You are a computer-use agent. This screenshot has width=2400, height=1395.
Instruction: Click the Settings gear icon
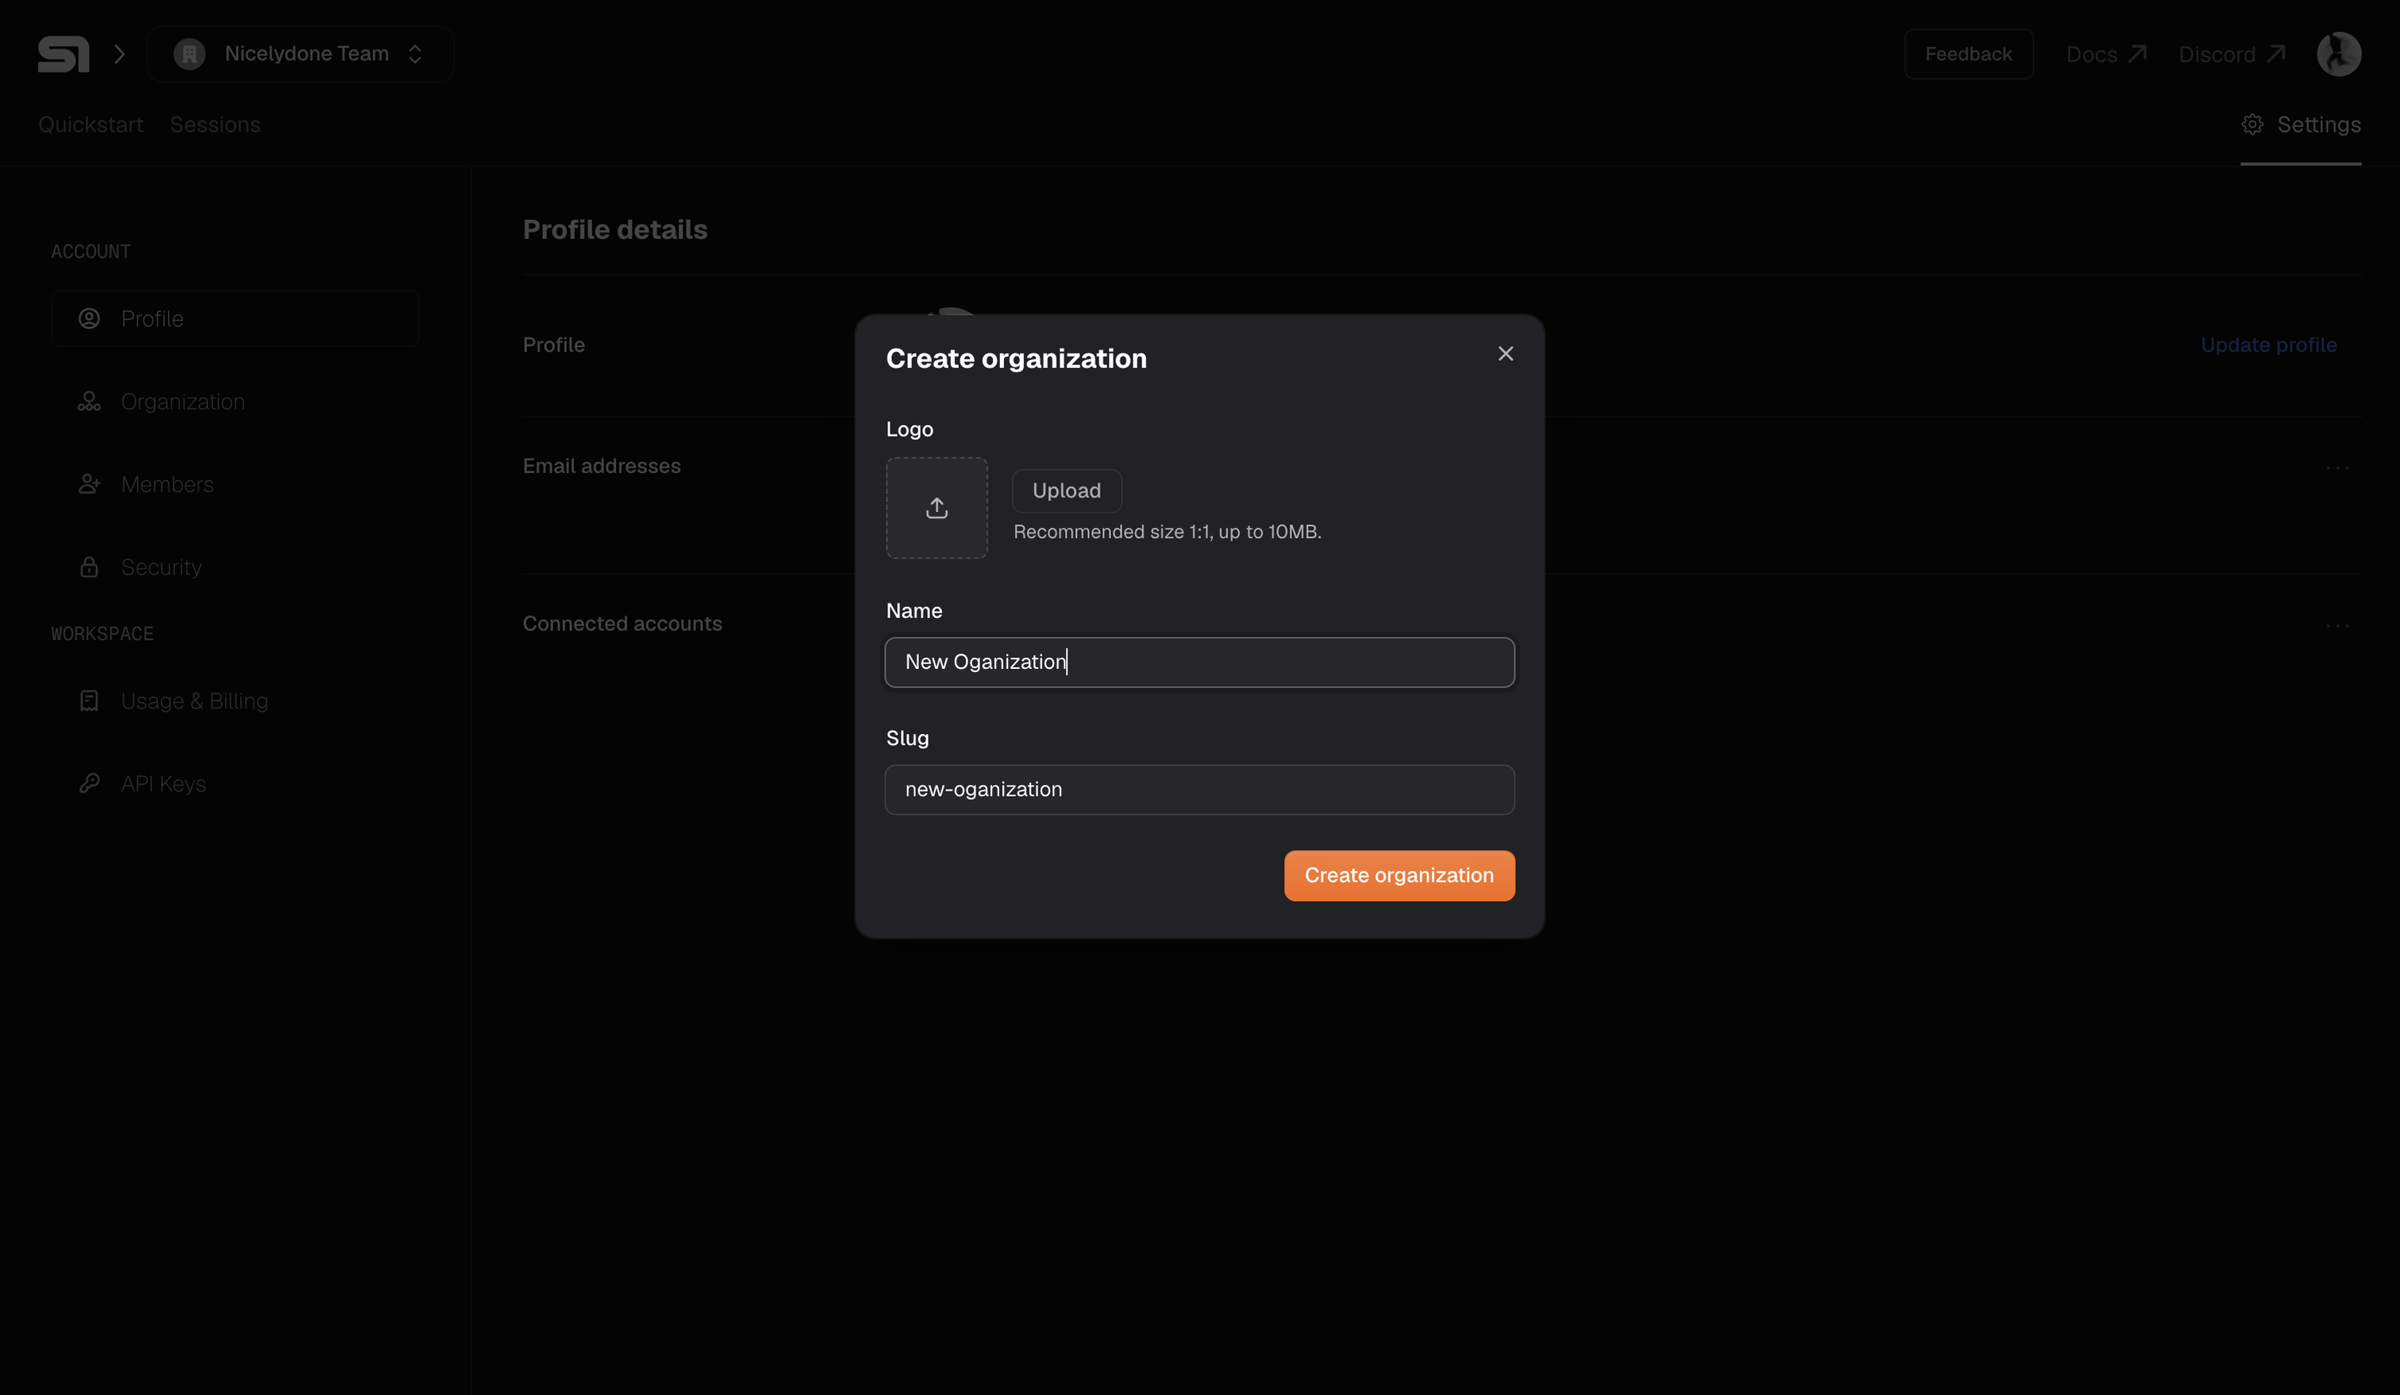(2252, 125)
